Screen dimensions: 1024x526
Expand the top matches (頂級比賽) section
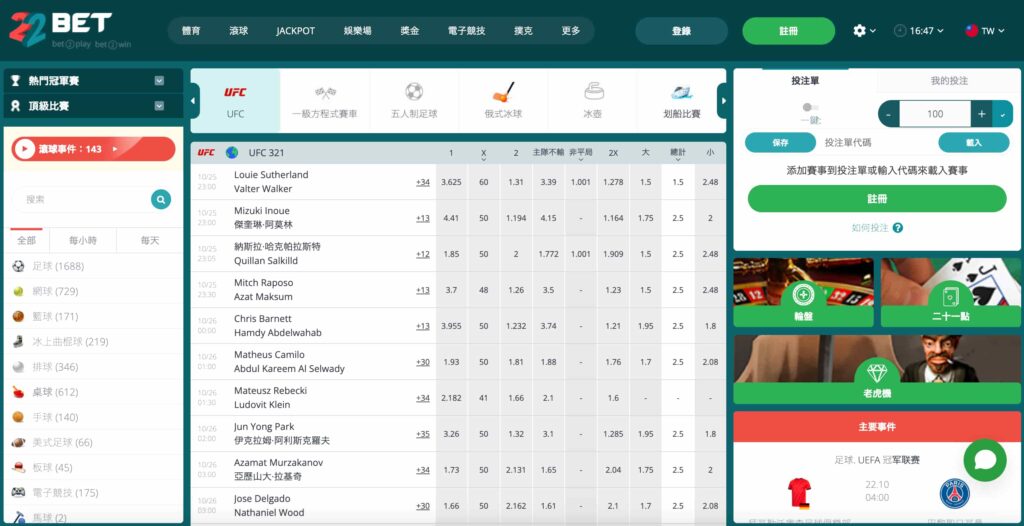tap(159, 105)
